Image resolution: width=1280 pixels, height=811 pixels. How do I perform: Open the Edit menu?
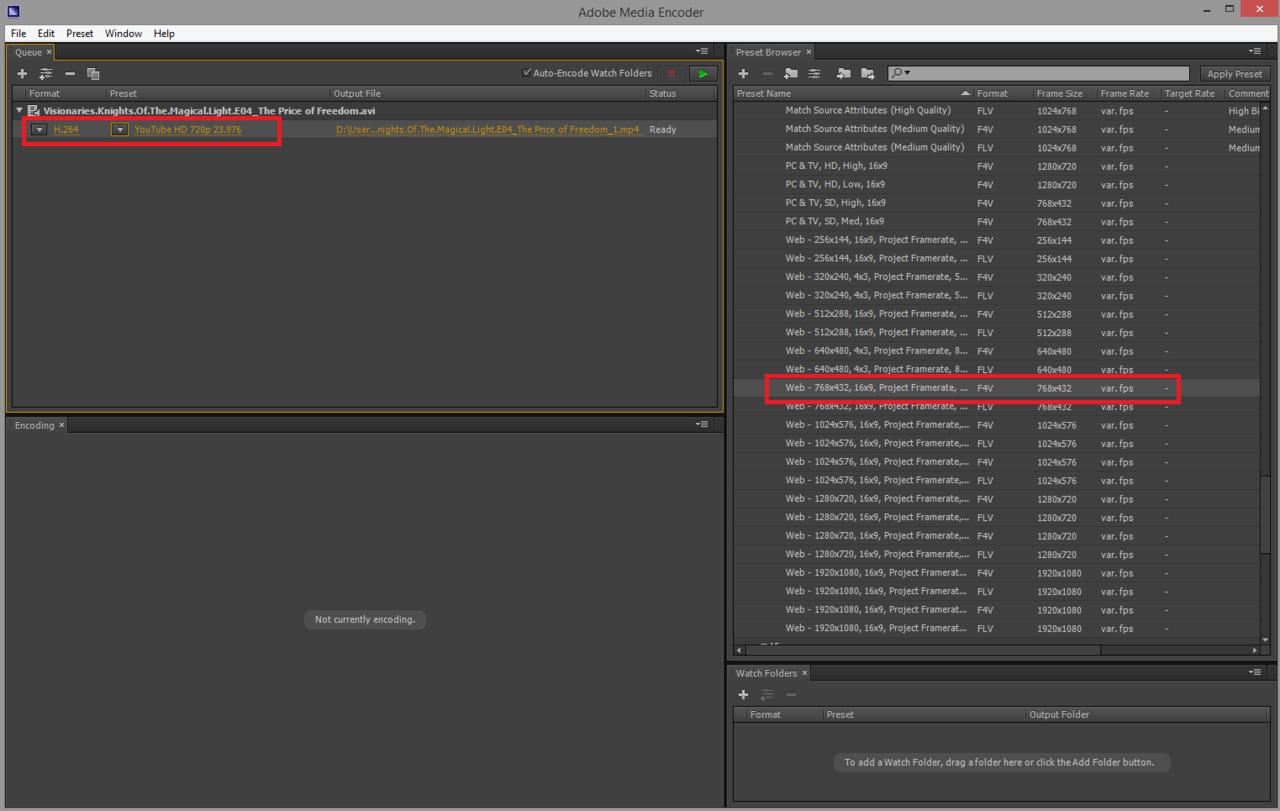tap(46, 33)
